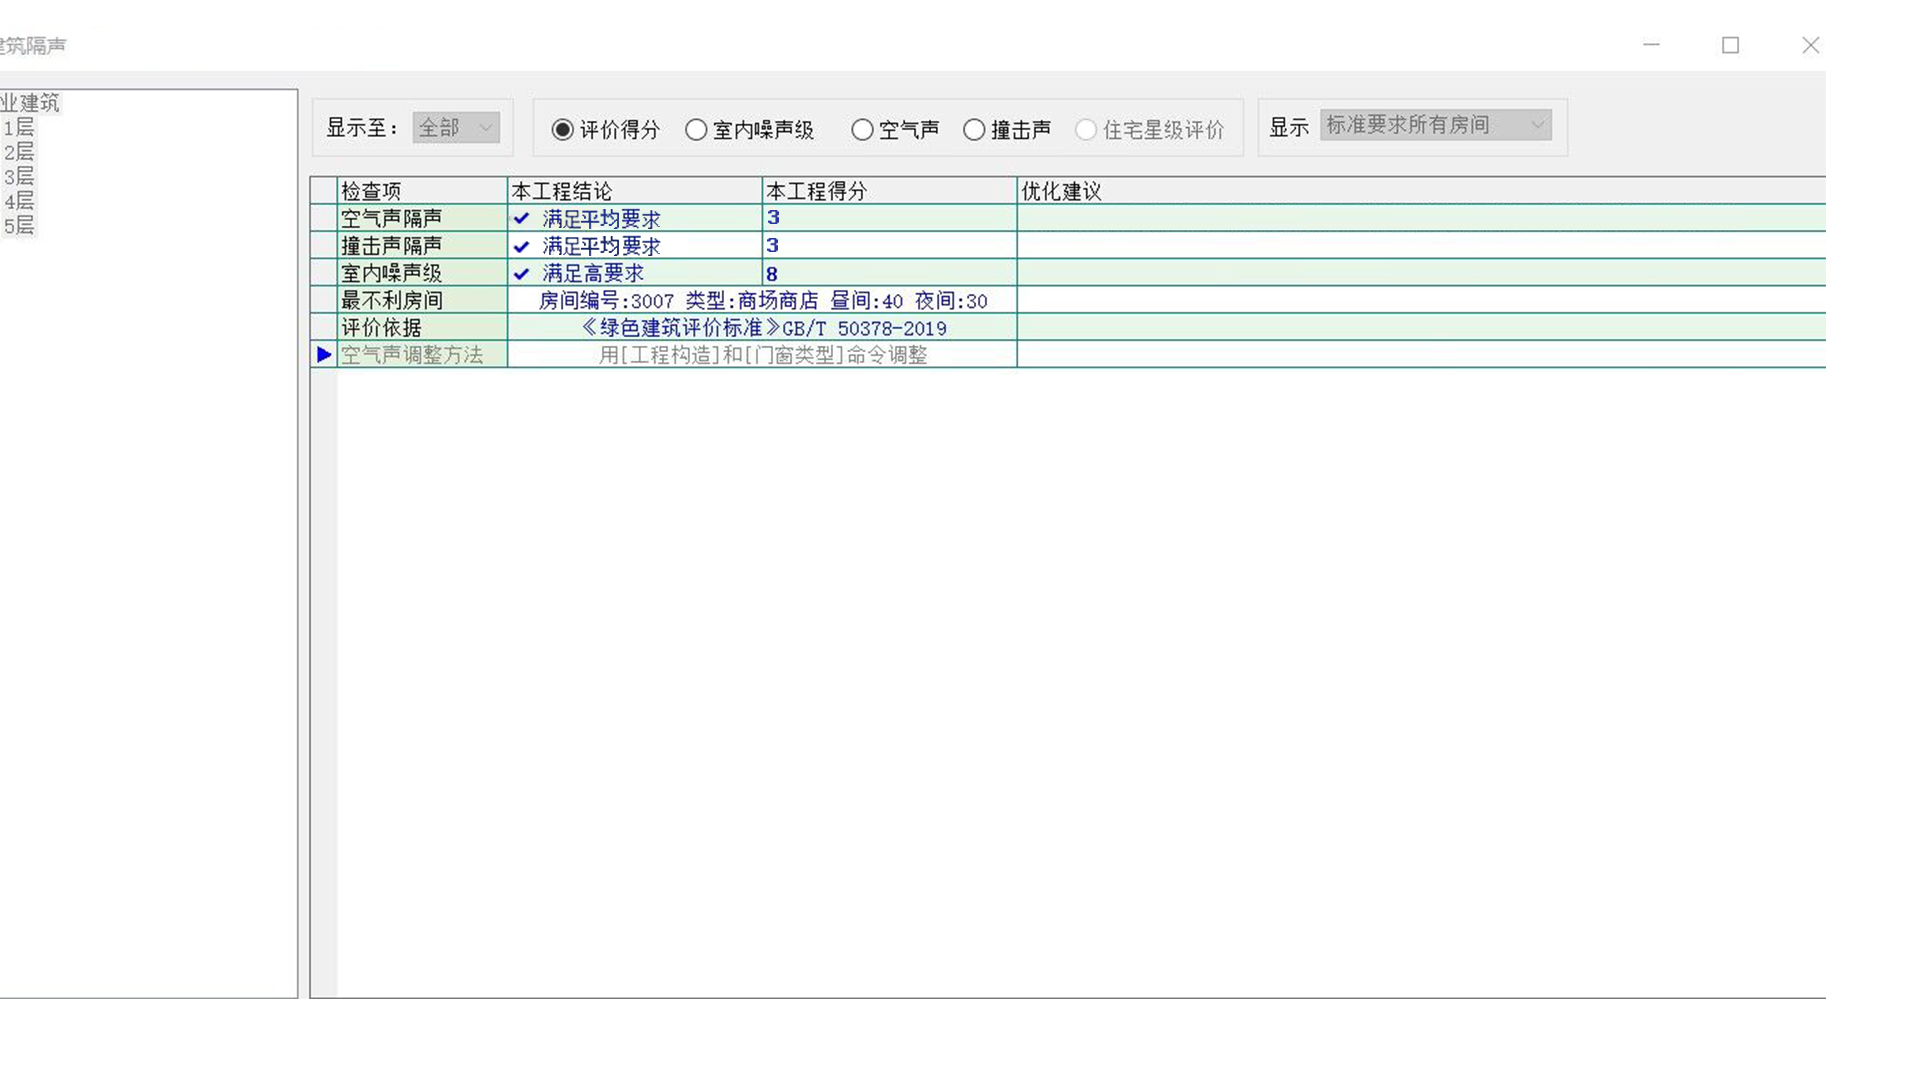Image resolution: width=1920 pixels, height=1080 pixels.
Task: Select the 室内噪声级 radio option
Action: click(696, 130)
